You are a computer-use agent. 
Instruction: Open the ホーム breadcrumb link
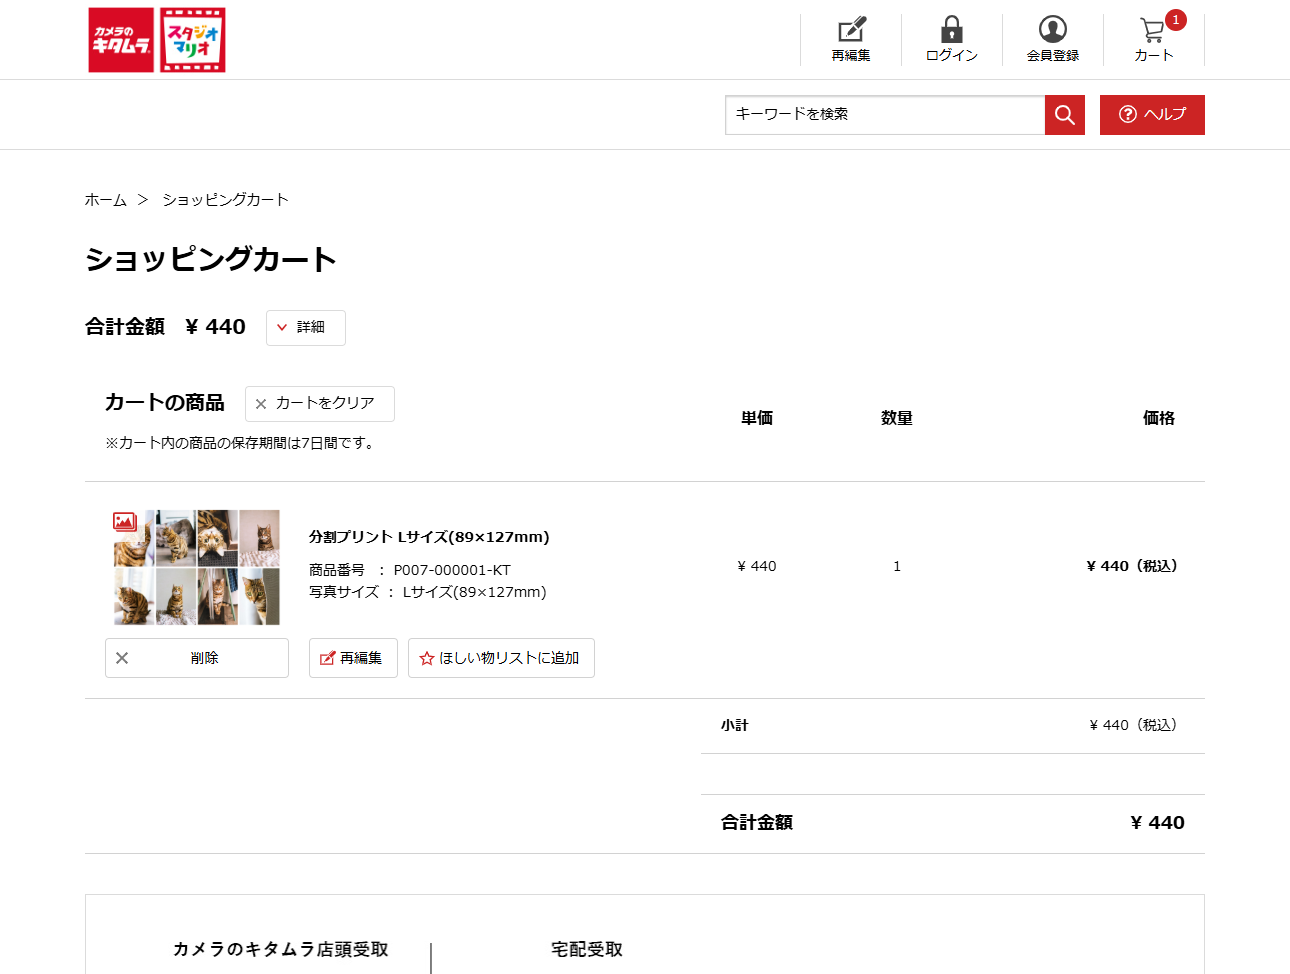point(105,199)
